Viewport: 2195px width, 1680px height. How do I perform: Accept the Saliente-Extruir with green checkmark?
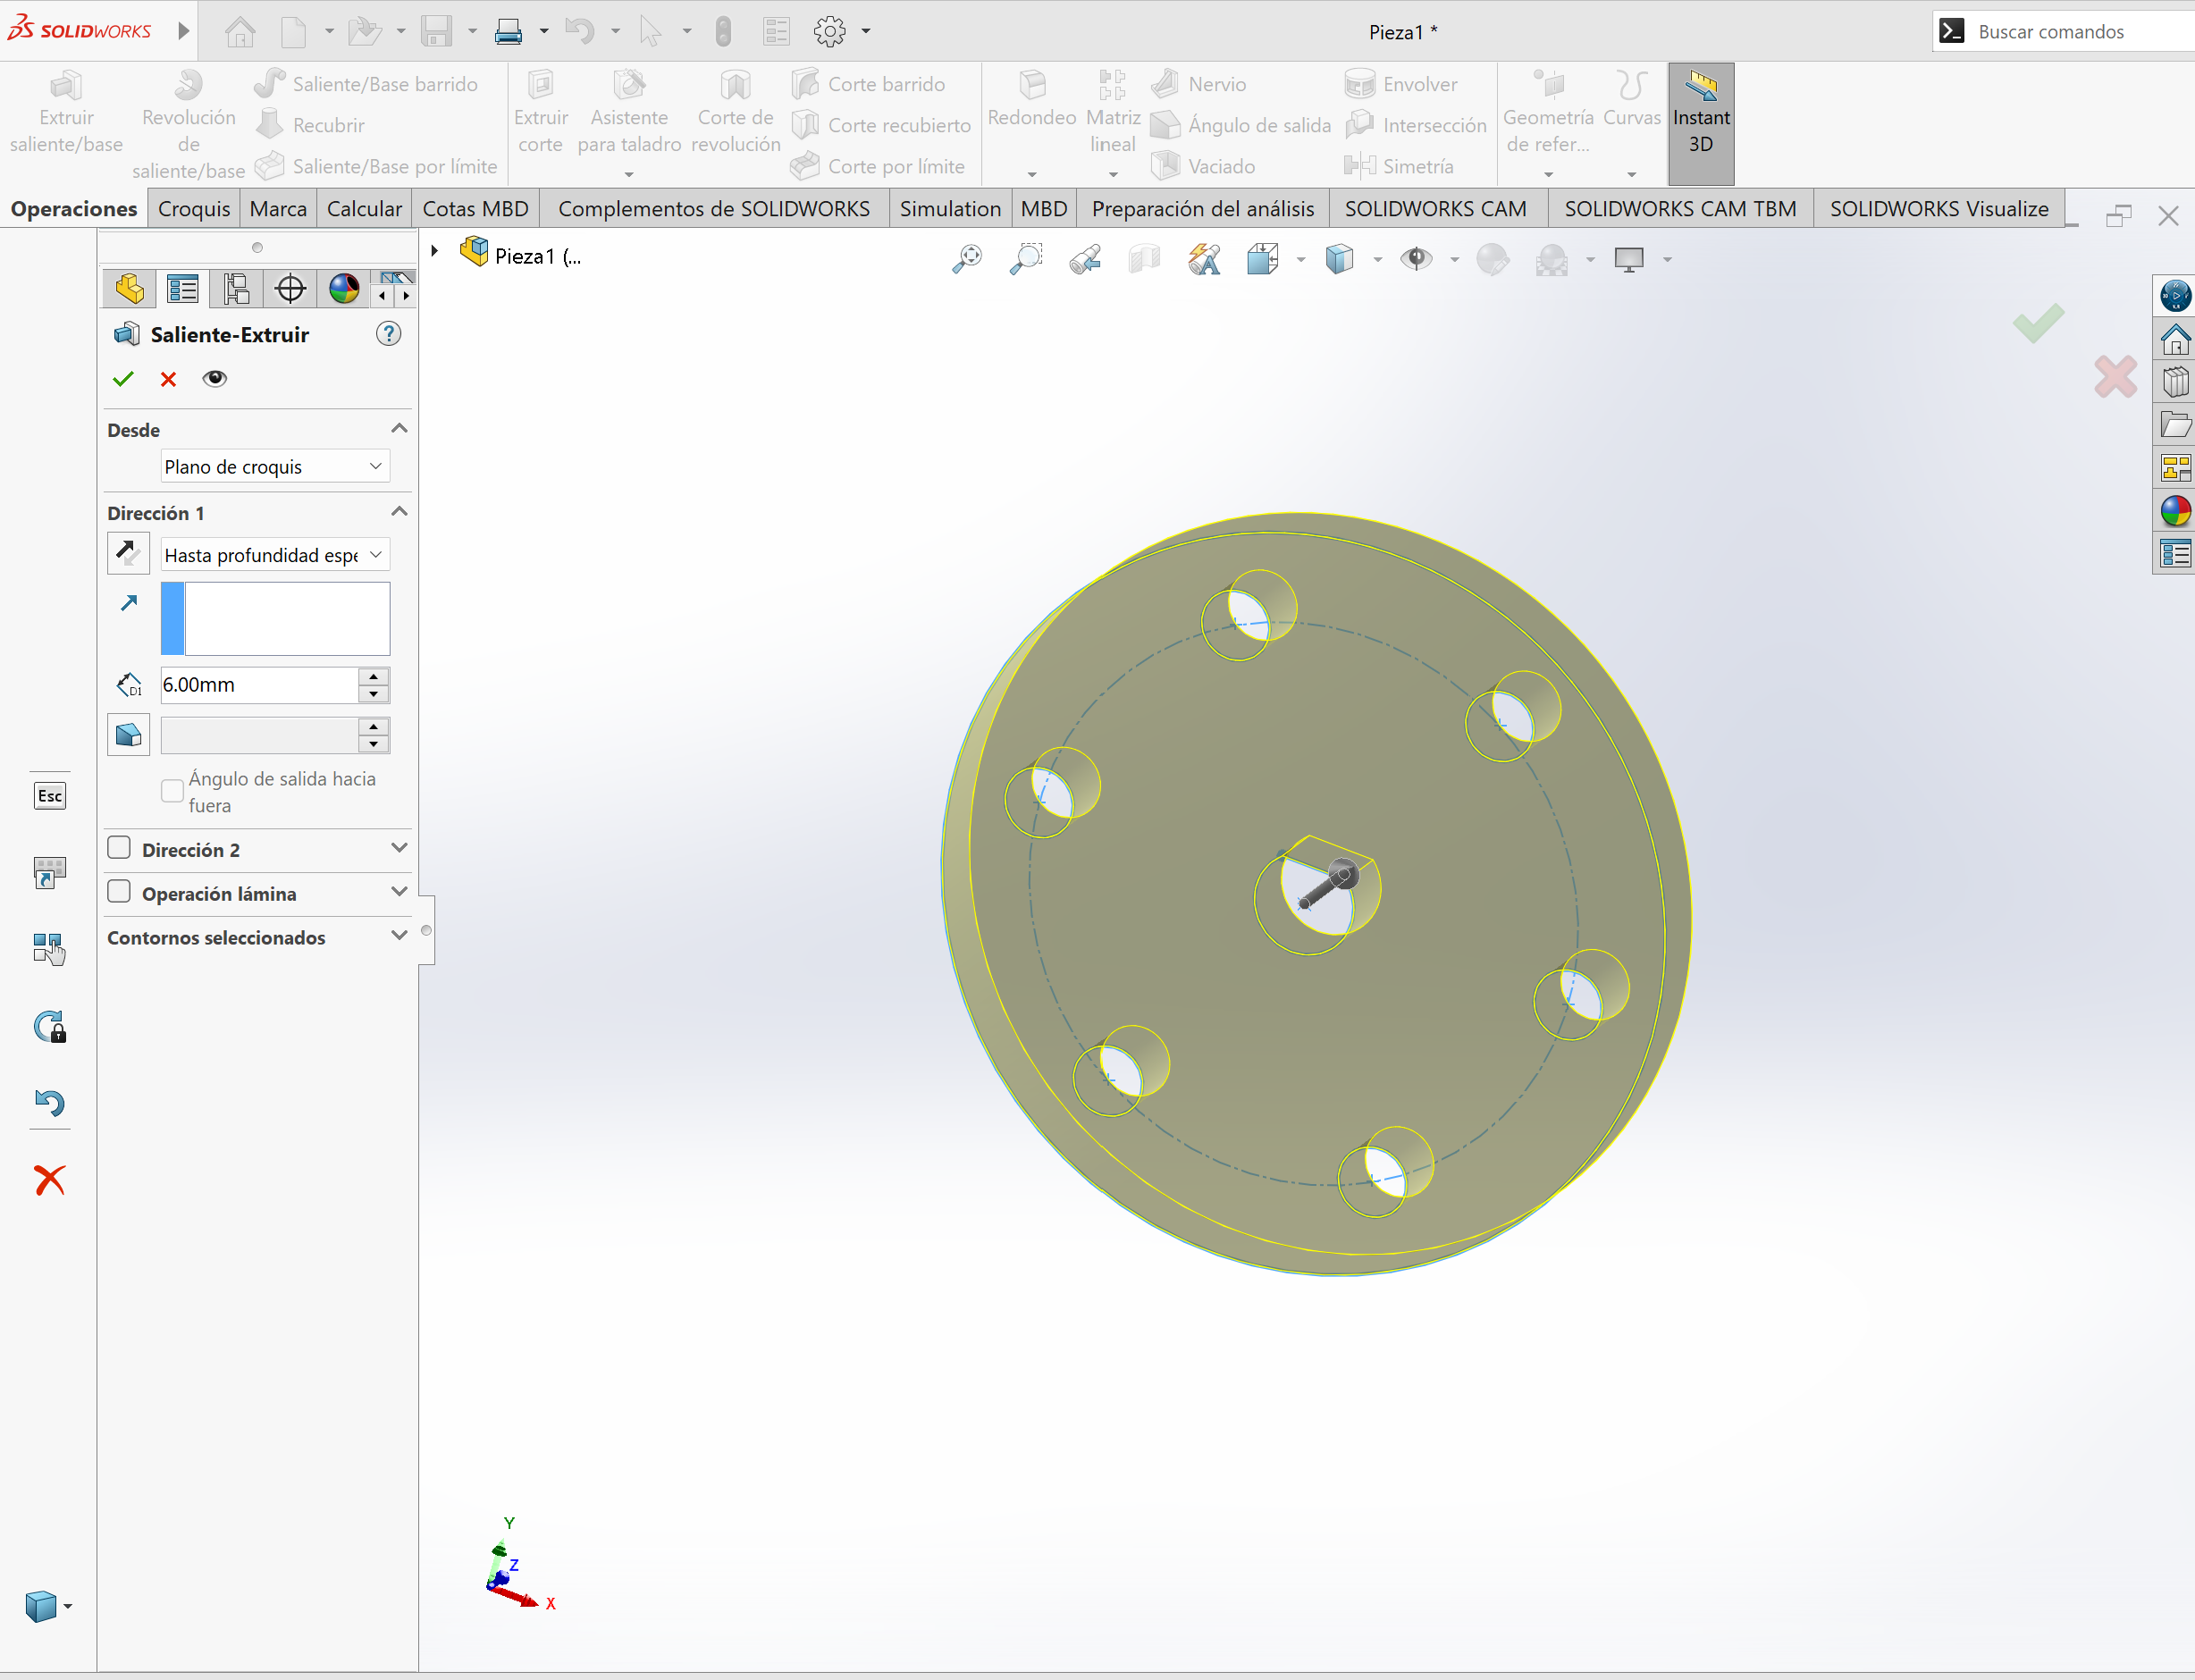123,379
